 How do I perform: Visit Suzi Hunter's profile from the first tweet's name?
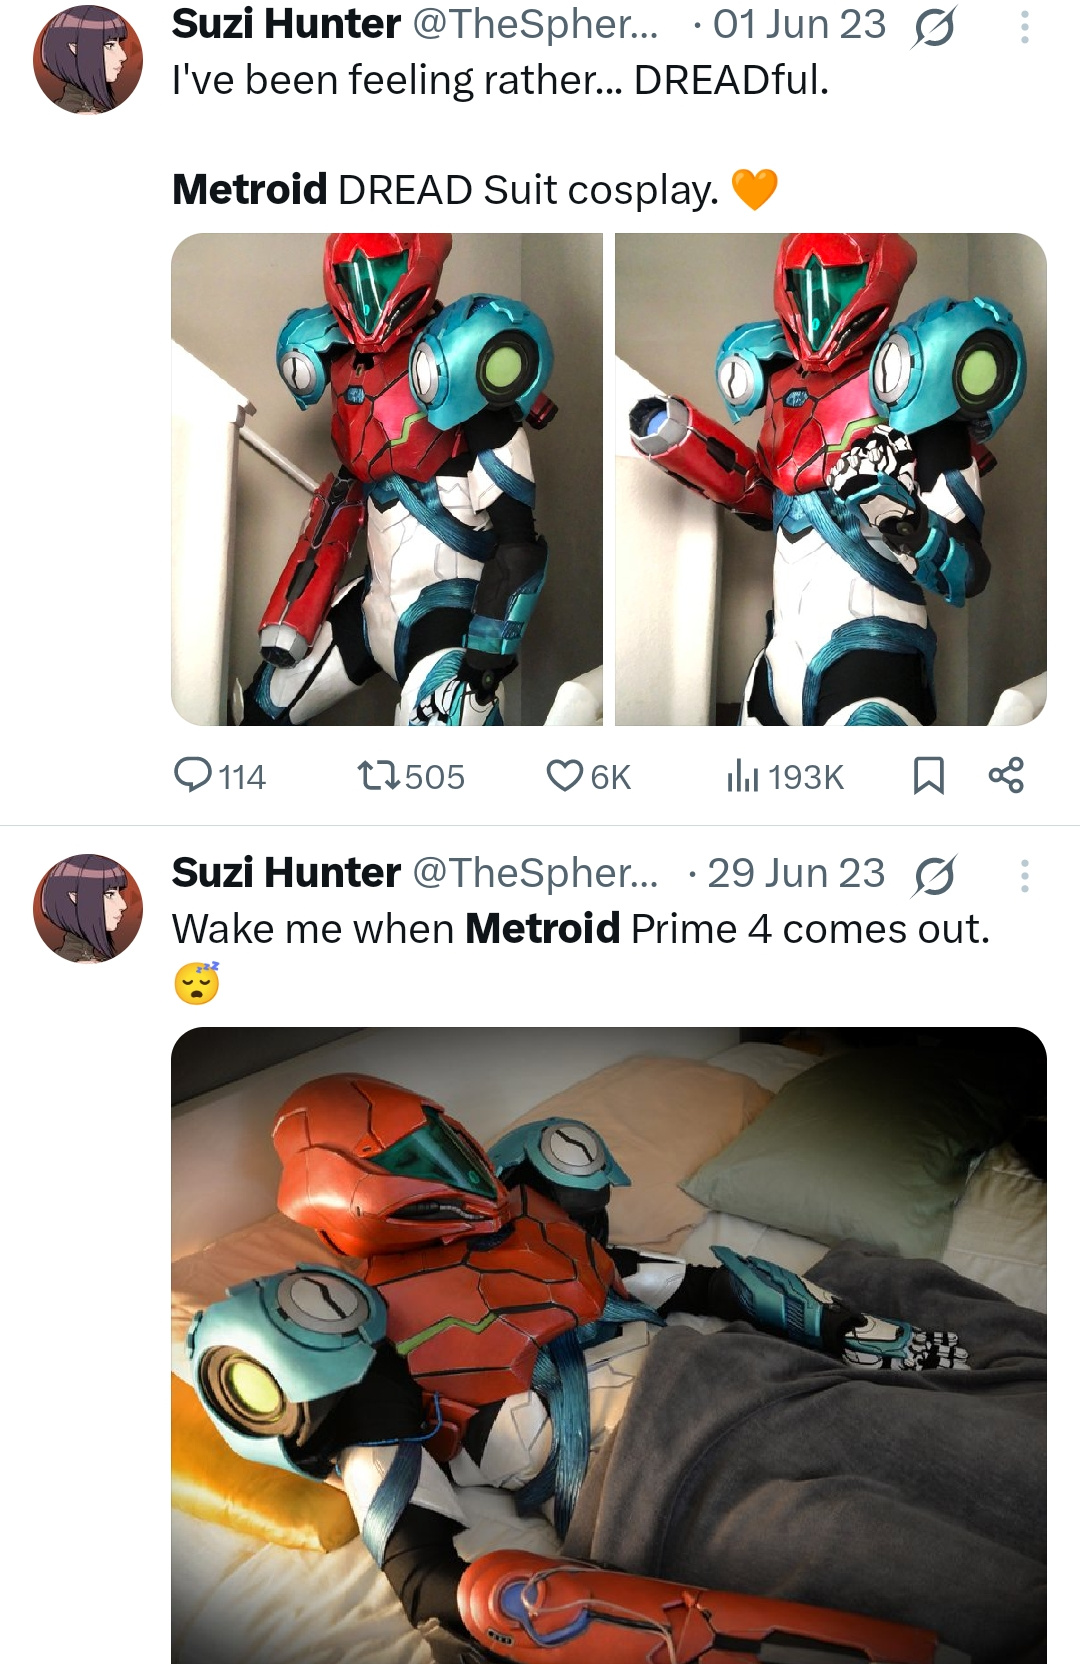286,24
